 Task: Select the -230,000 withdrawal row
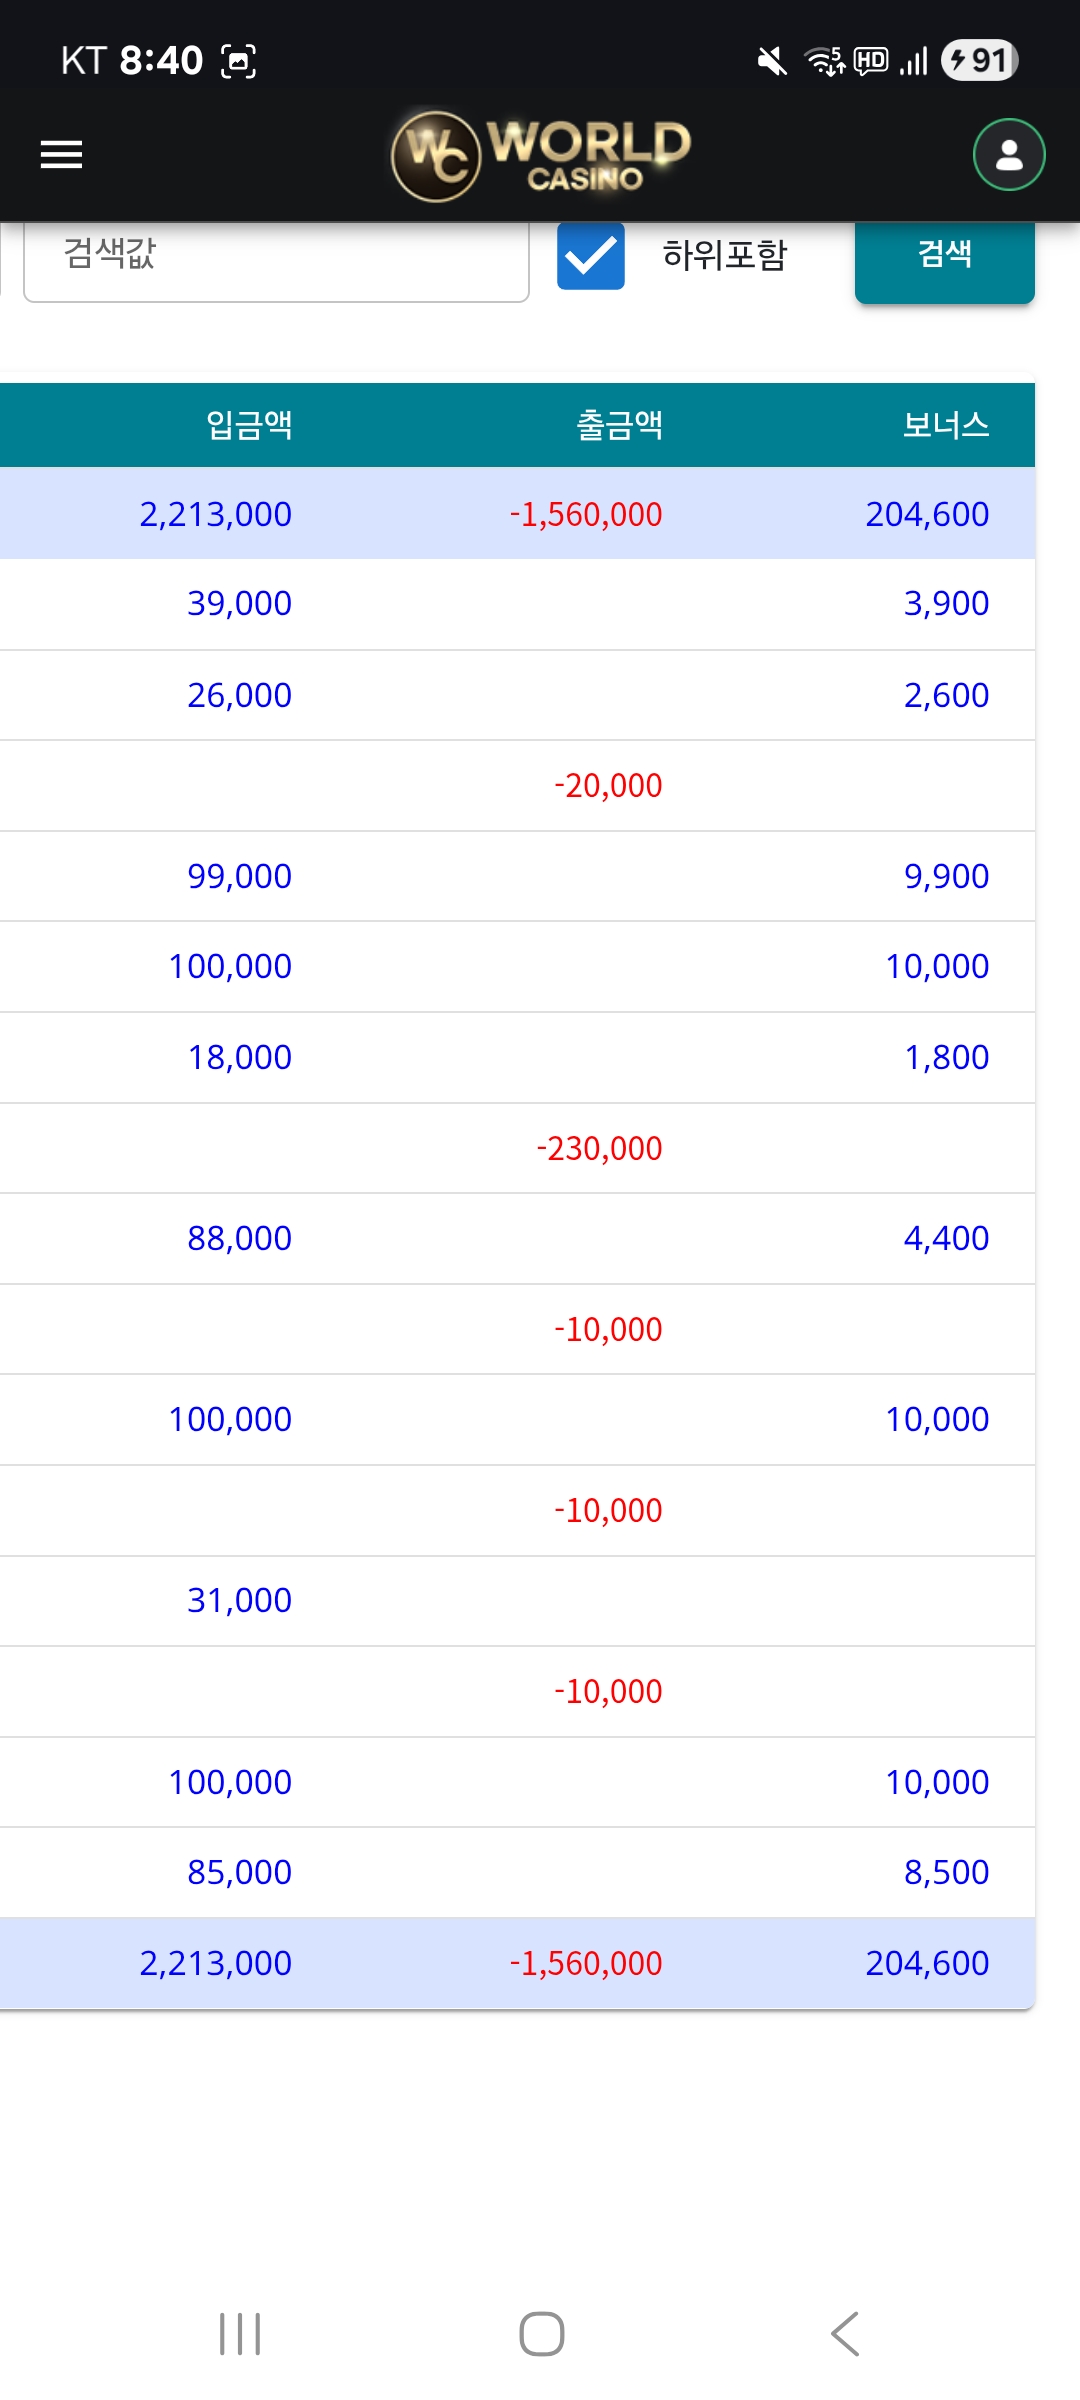517,1148
